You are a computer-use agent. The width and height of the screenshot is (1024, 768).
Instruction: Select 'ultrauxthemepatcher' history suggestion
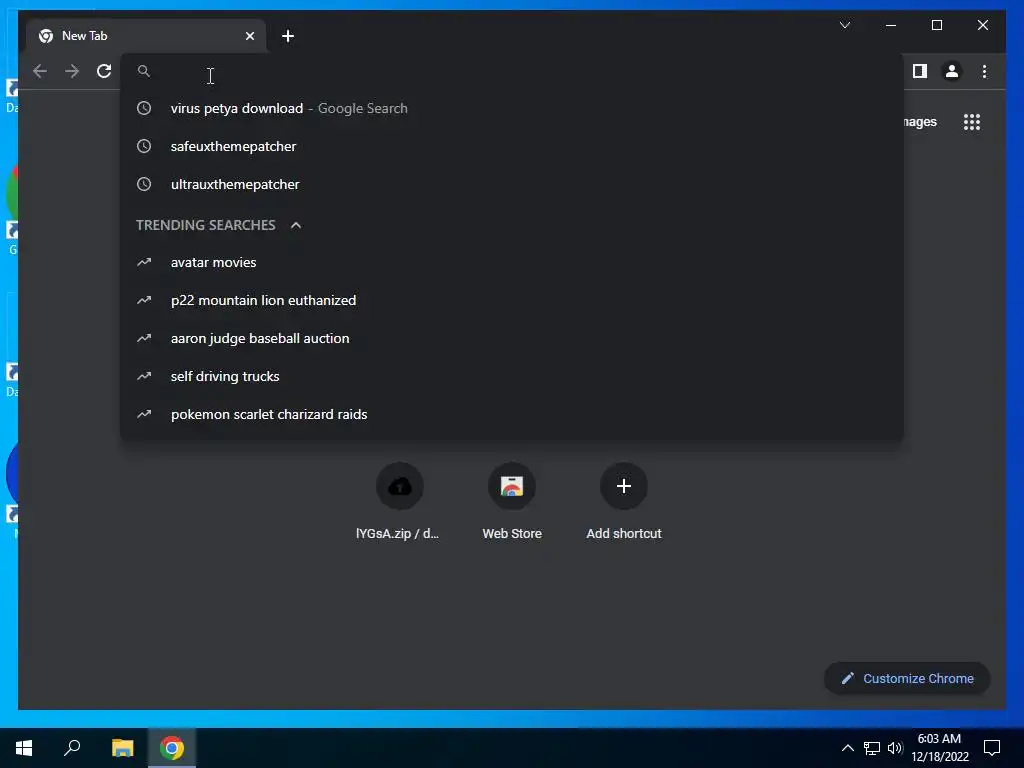click(x=512, y=184)
